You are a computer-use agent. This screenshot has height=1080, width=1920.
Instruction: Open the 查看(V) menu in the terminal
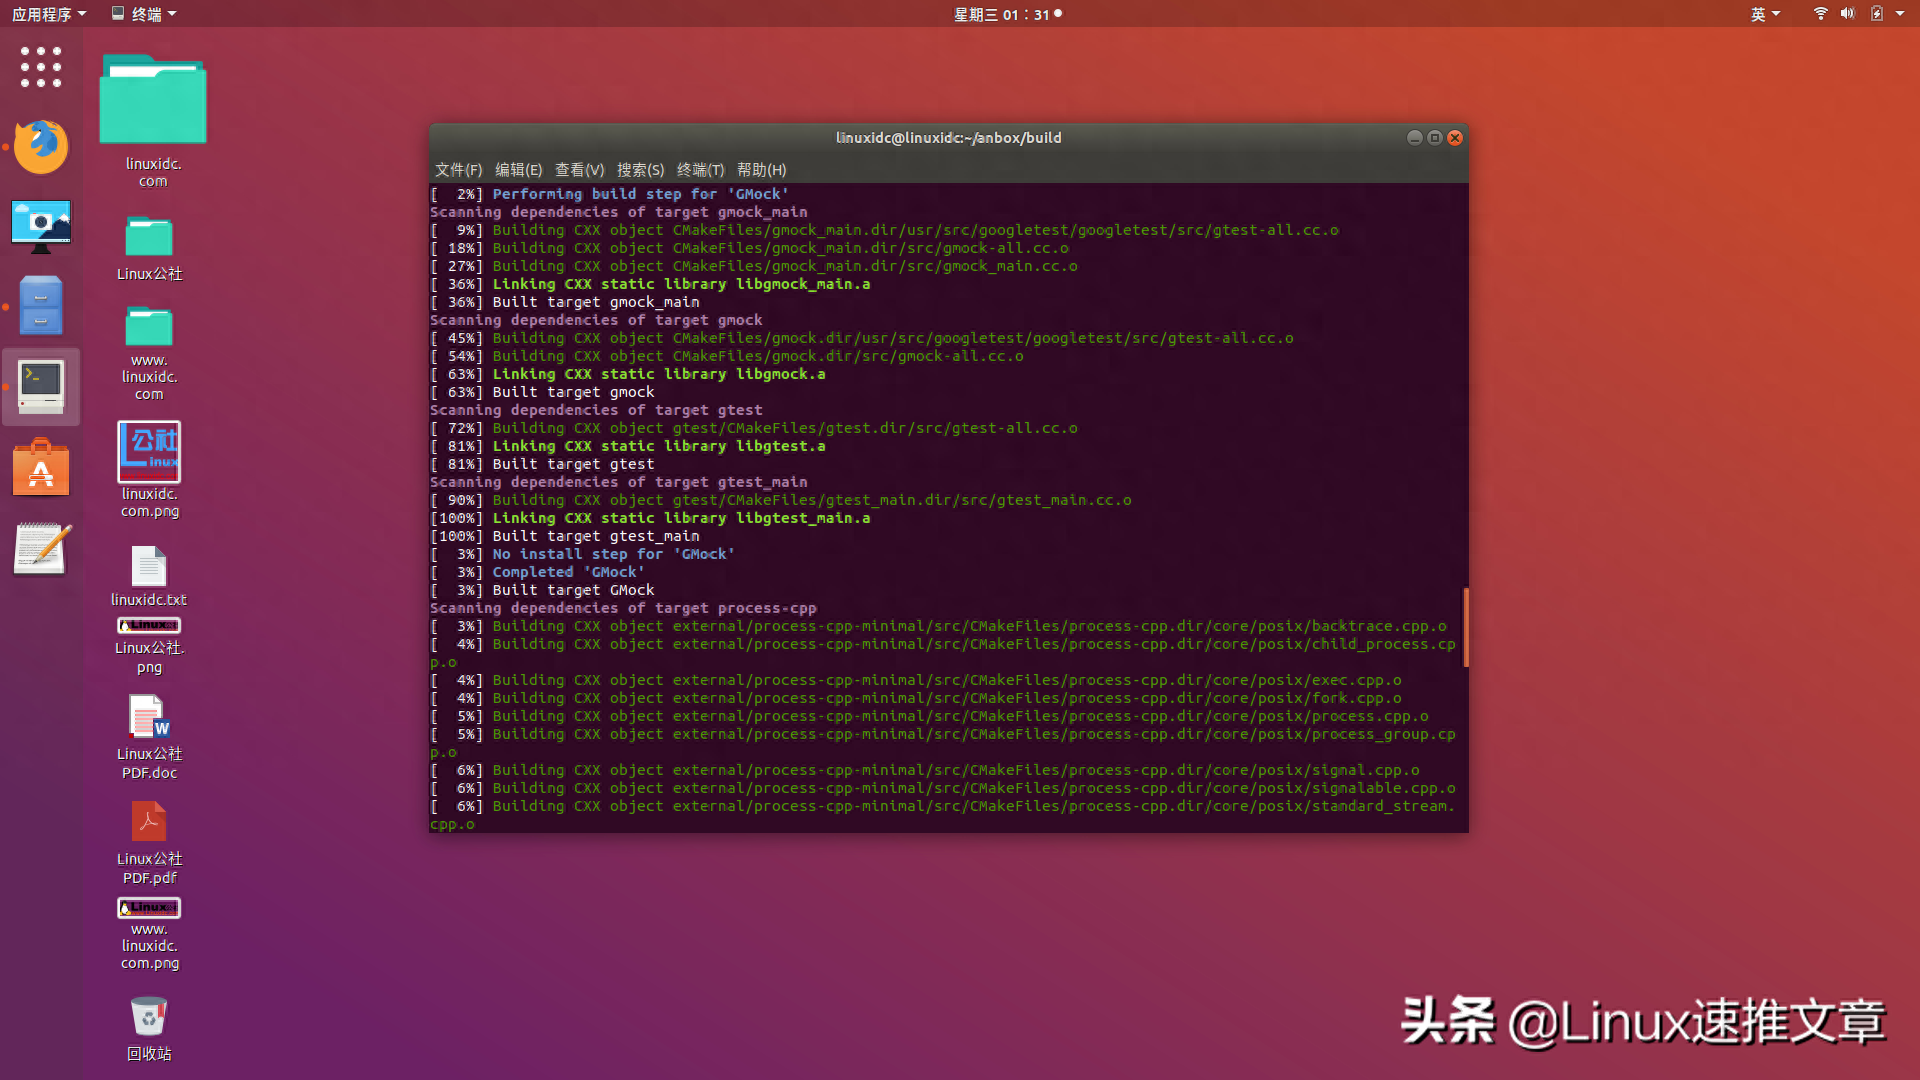[580, 170]
